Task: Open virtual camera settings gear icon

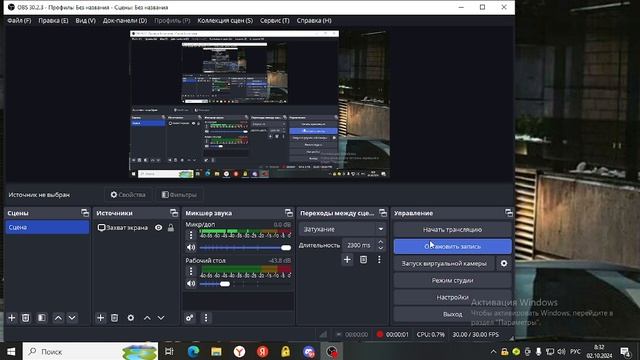Action: [504, 264]
